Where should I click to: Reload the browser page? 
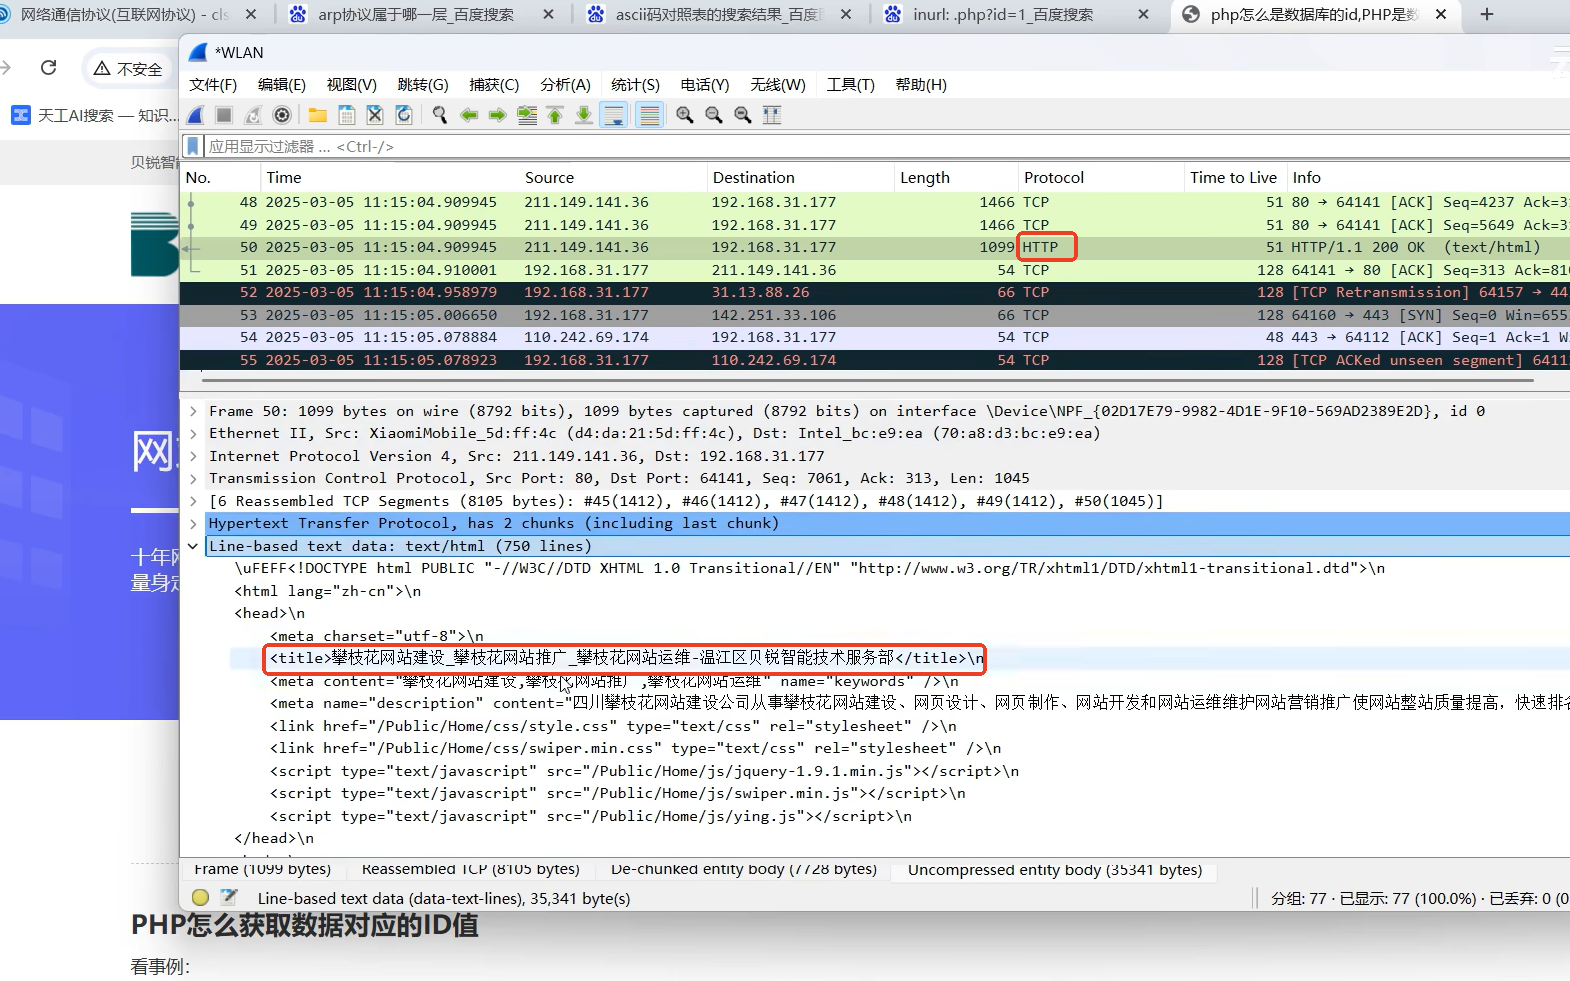[48, 67]
